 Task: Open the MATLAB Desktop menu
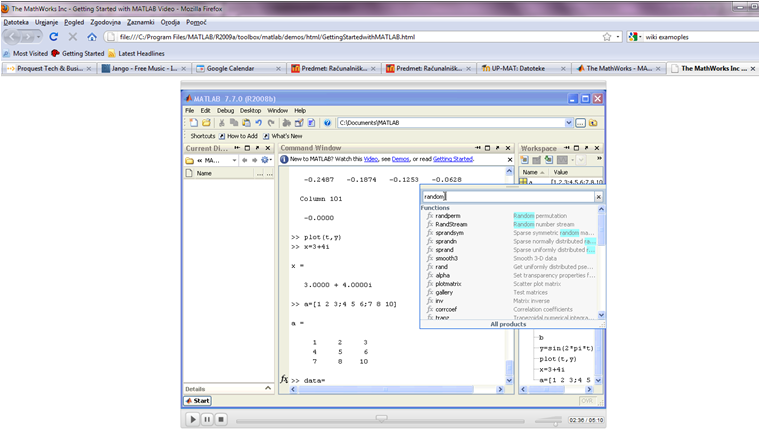point(251,111)
